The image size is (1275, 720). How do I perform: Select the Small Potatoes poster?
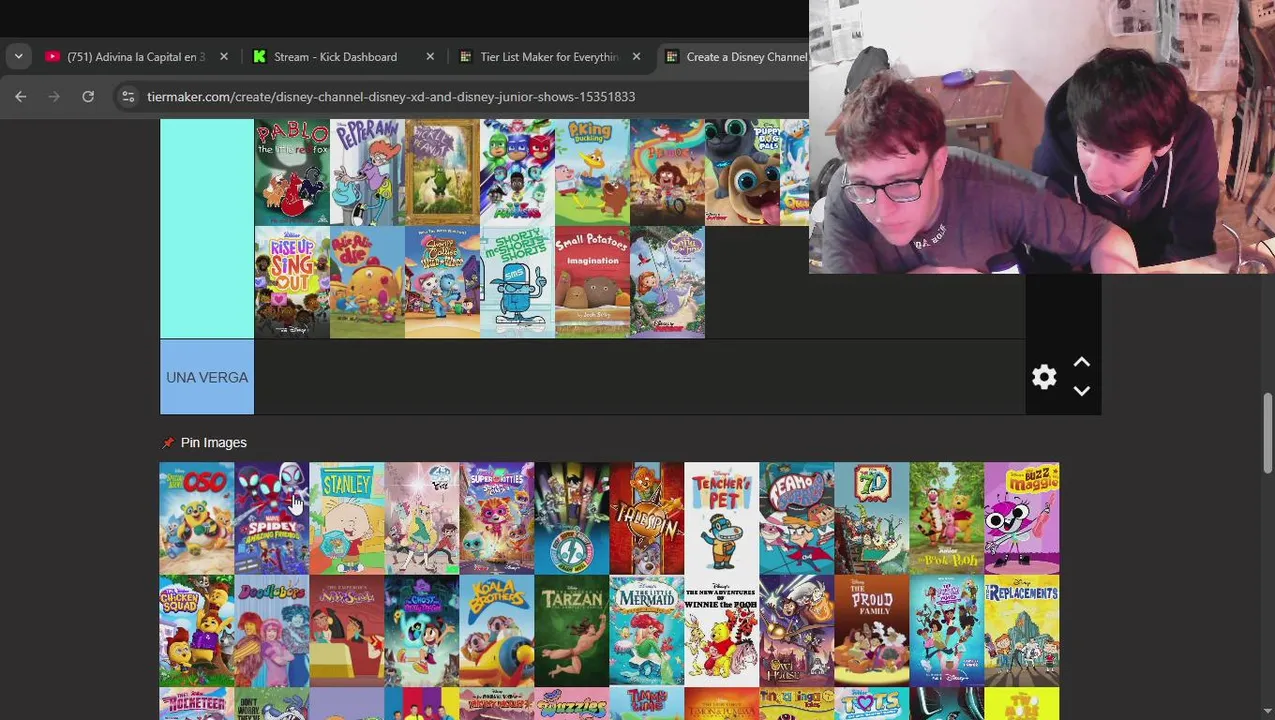(x=592, y=282)
